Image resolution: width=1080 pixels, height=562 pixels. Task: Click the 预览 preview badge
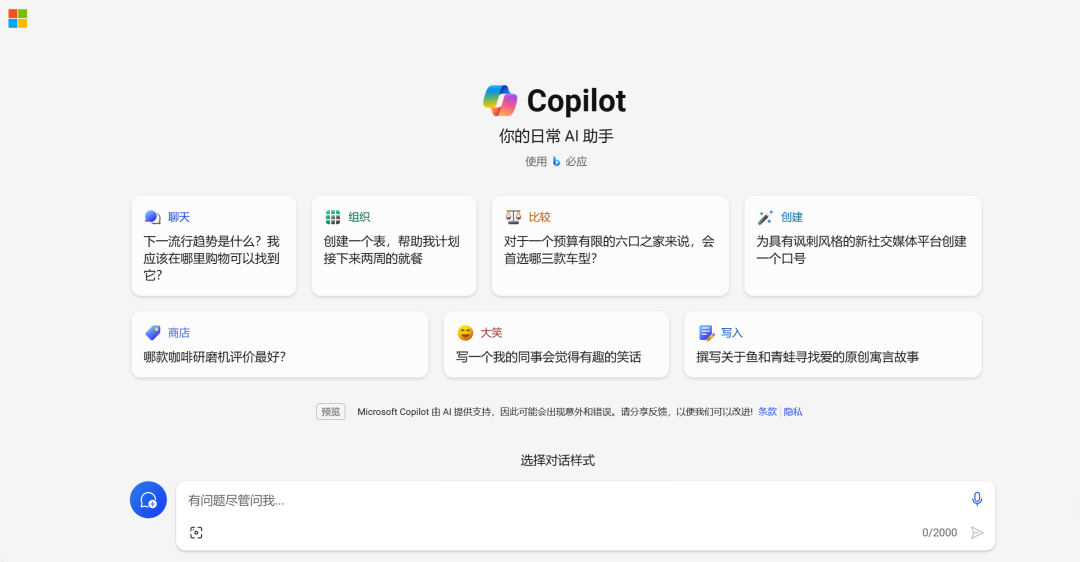coord(331,412)
